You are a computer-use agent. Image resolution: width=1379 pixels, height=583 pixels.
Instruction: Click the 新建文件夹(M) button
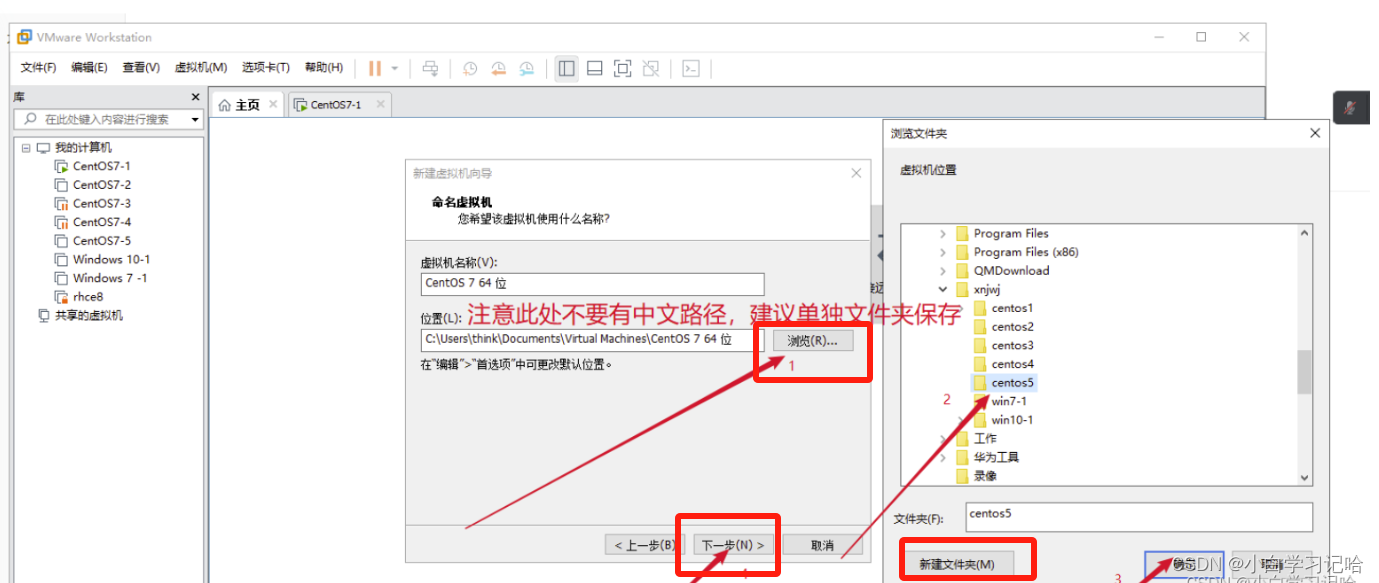pyautogui.click(x=957, y=565)
